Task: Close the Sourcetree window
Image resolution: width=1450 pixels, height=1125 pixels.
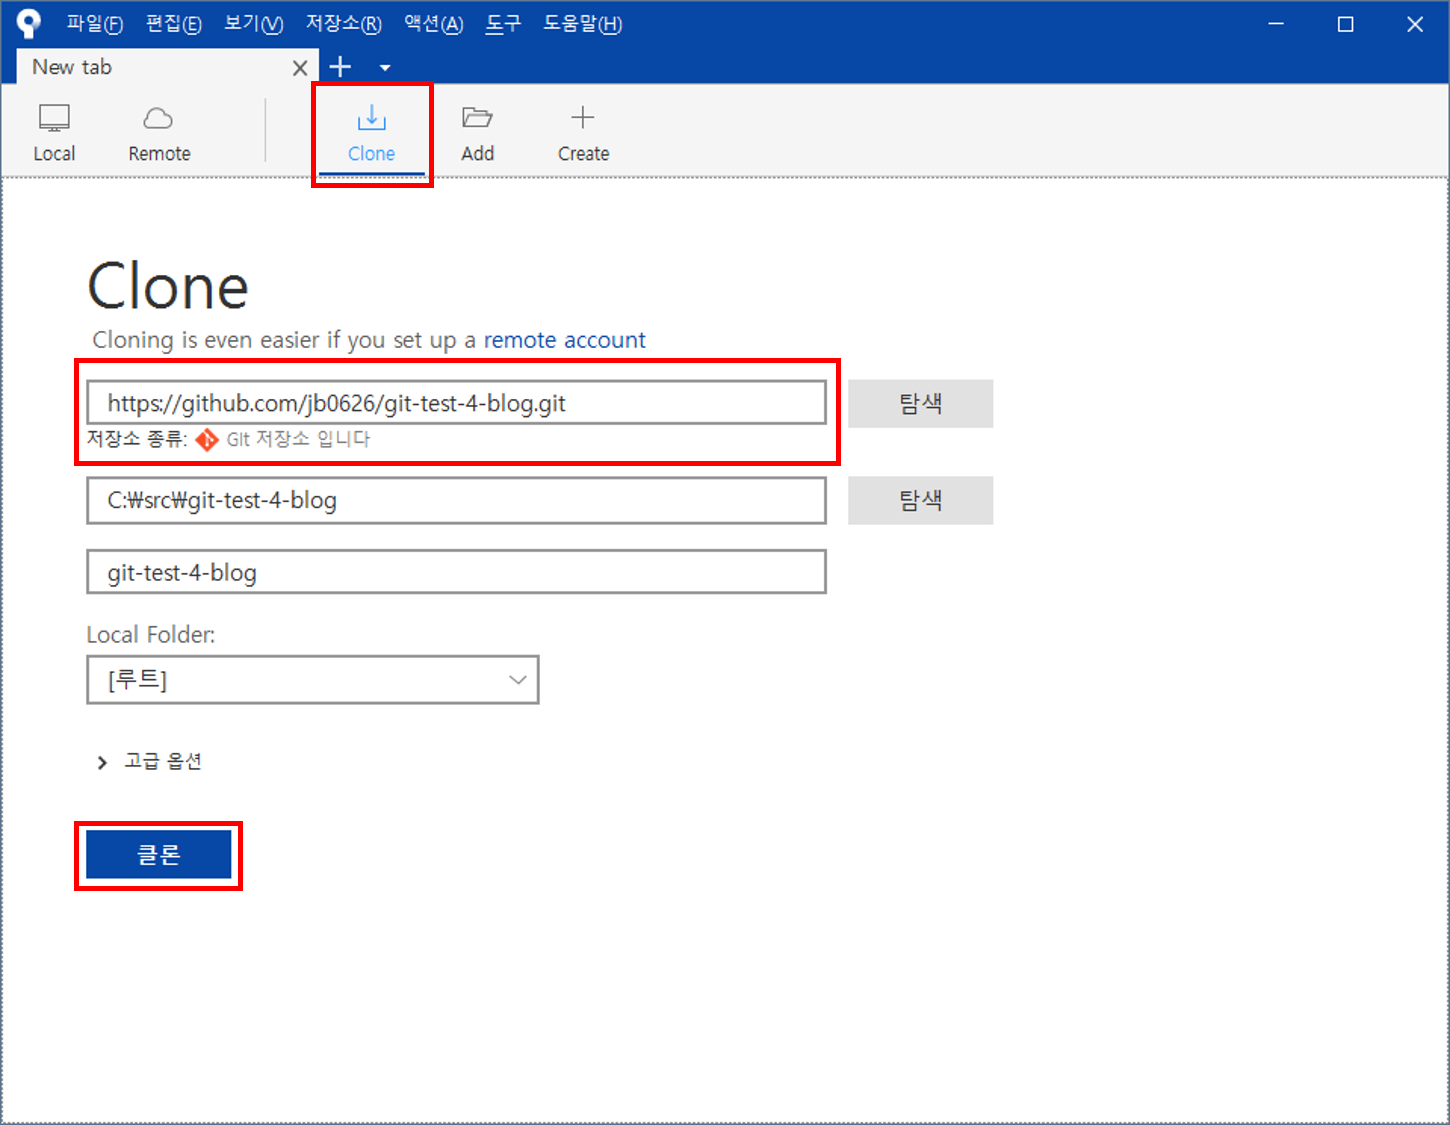Action: coord(1415,24)
